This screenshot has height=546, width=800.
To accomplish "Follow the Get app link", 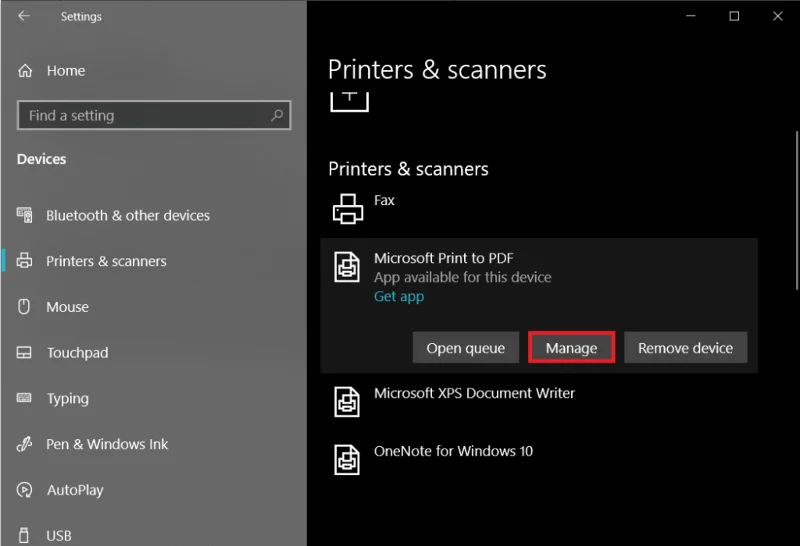I will click(x=399, y=296).
